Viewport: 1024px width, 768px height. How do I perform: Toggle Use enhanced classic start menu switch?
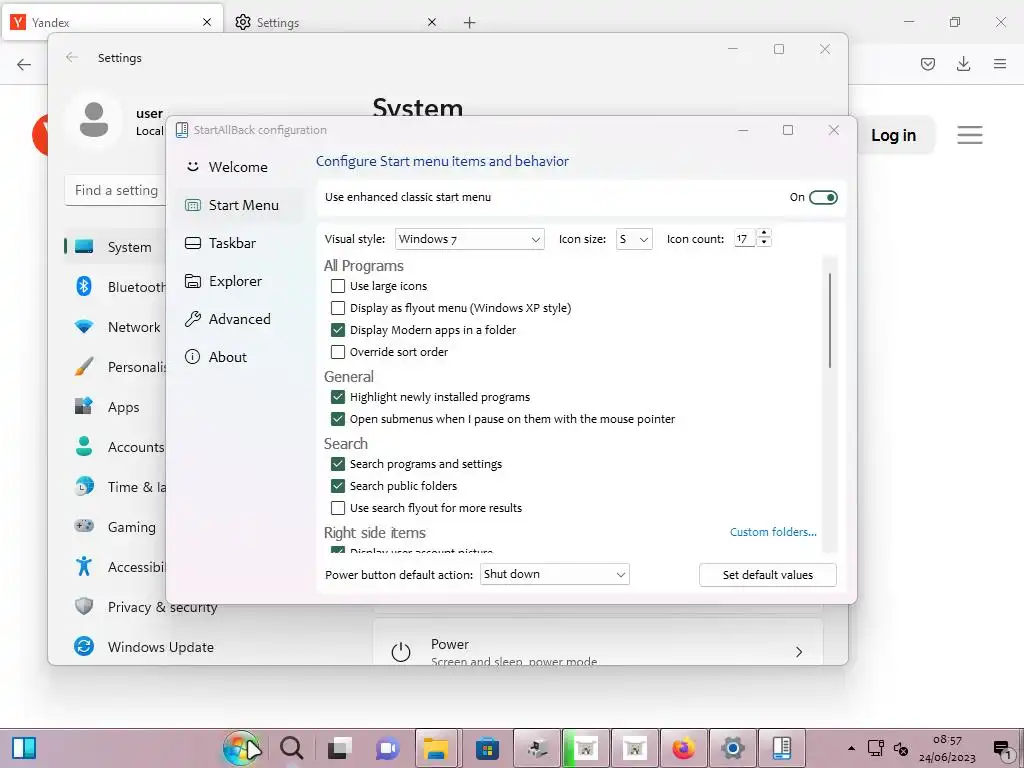pos(823,197)
